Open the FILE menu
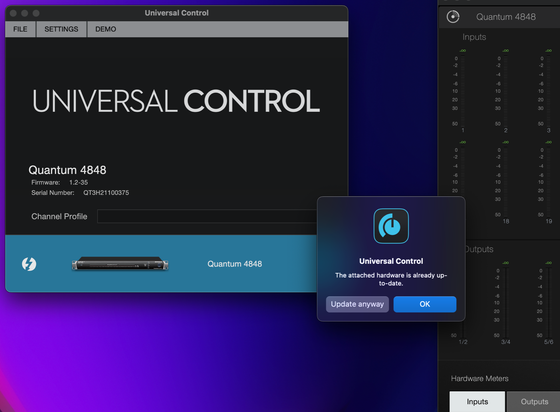This screenshot has width=560, height=412. click(20, 29)
